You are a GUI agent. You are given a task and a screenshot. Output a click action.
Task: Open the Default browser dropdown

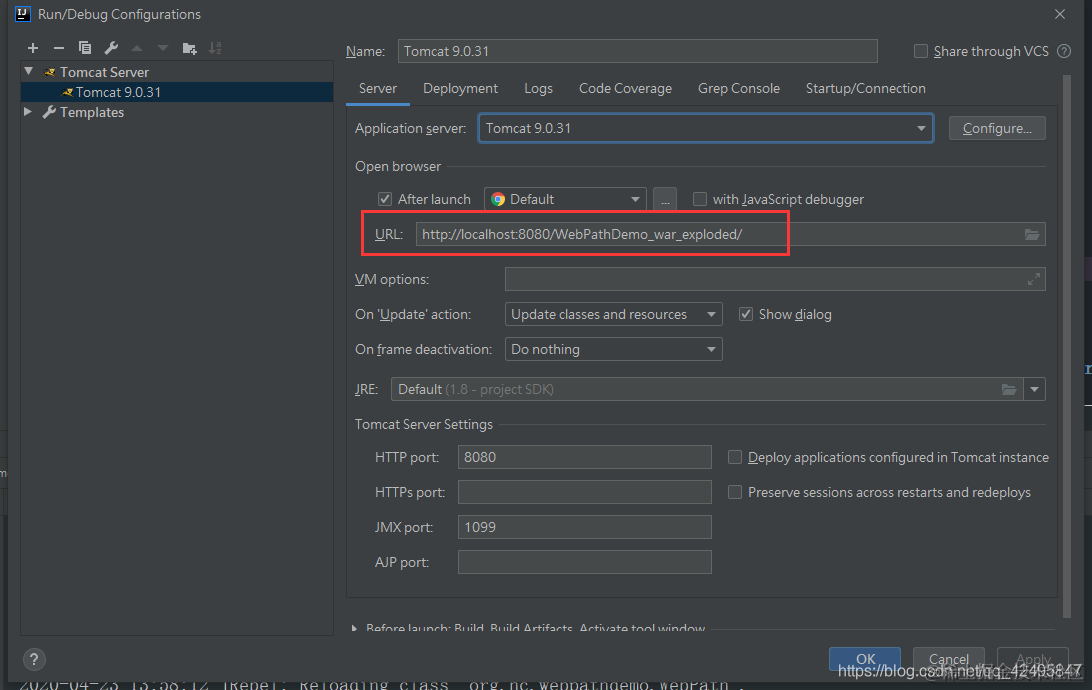[565, 199]
